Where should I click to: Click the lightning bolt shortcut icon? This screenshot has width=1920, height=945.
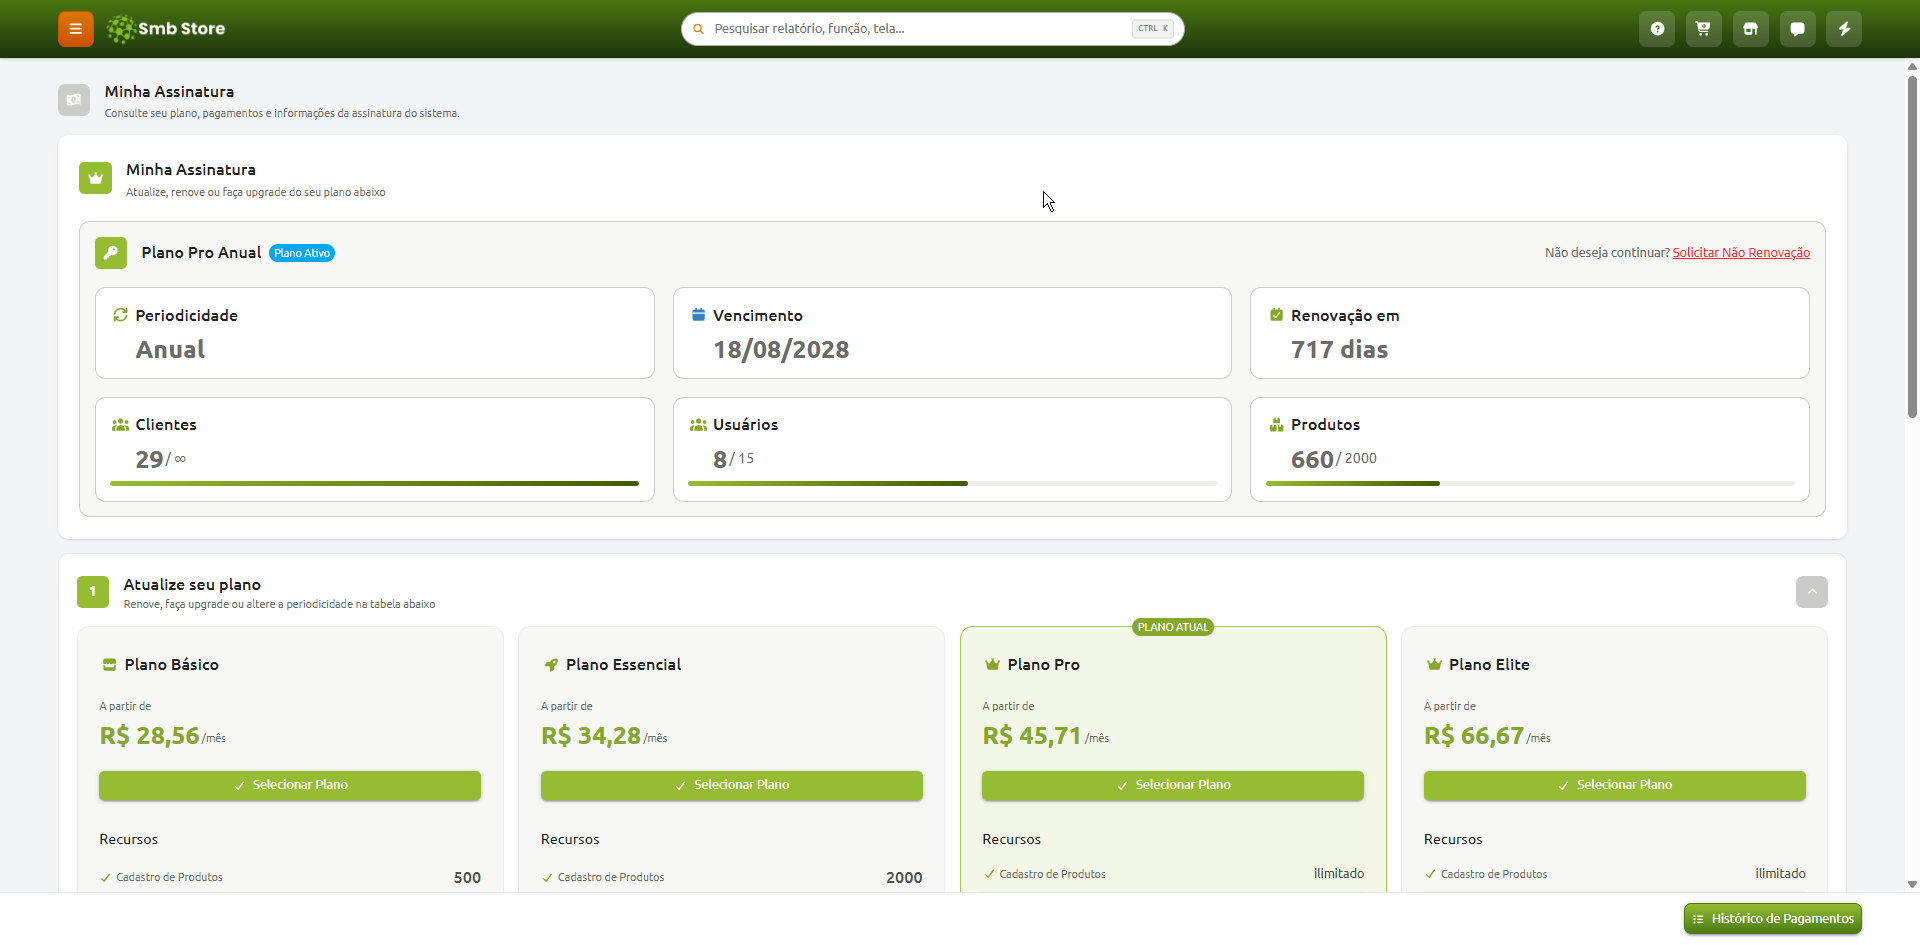[x=1844, y=29]
